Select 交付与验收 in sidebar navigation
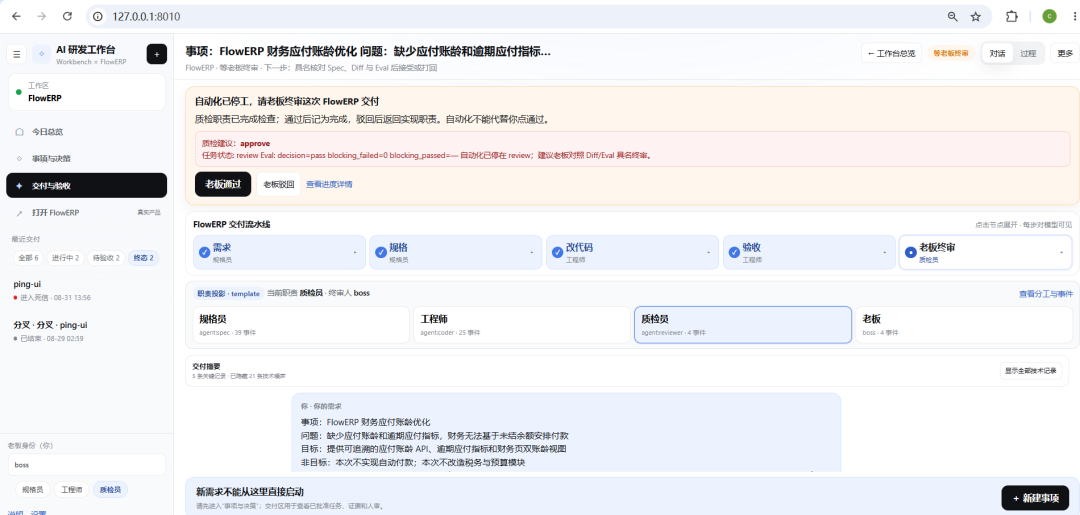 (86, 186)
